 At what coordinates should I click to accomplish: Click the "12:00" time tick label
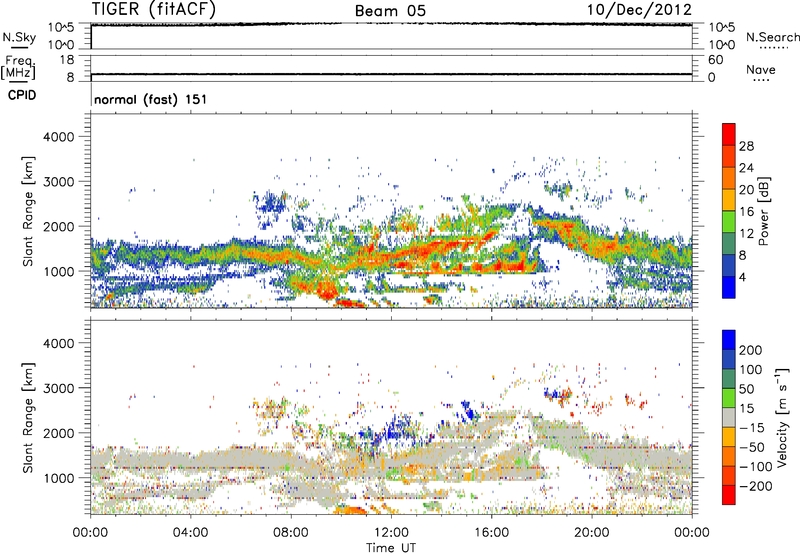pos(391,533)
